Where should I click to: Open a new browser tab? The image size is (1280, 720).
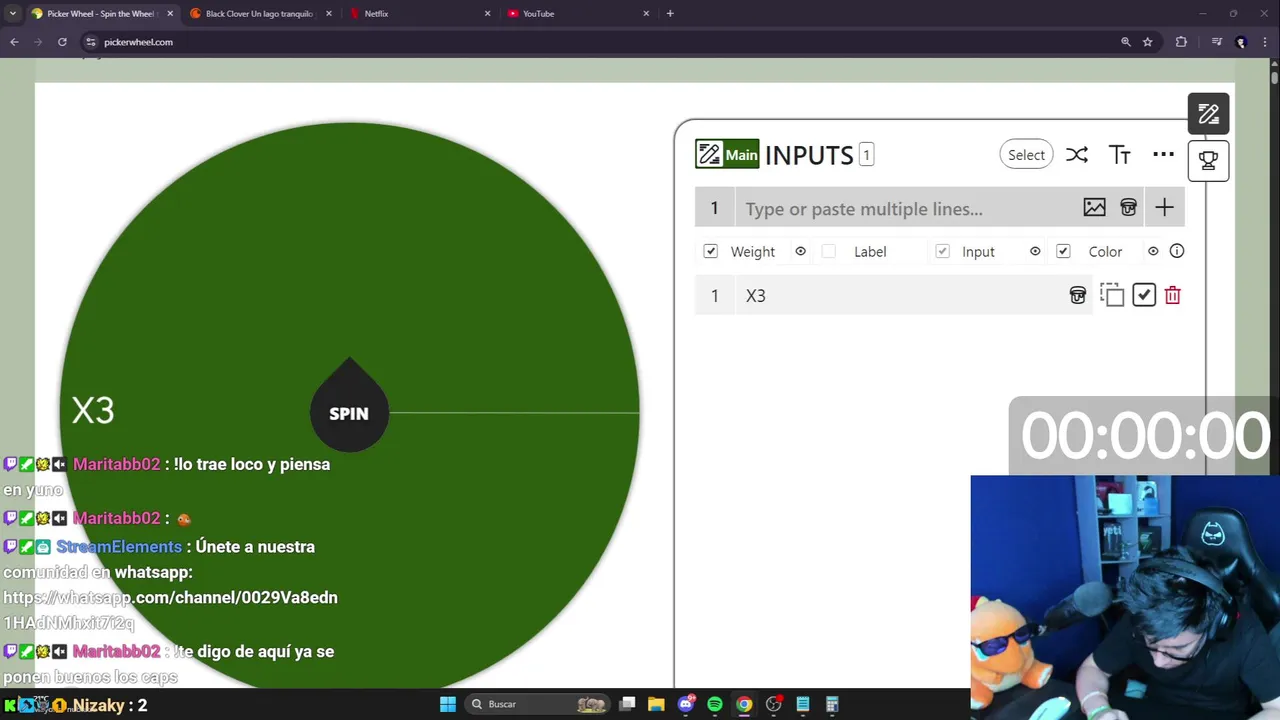(670, 13)
